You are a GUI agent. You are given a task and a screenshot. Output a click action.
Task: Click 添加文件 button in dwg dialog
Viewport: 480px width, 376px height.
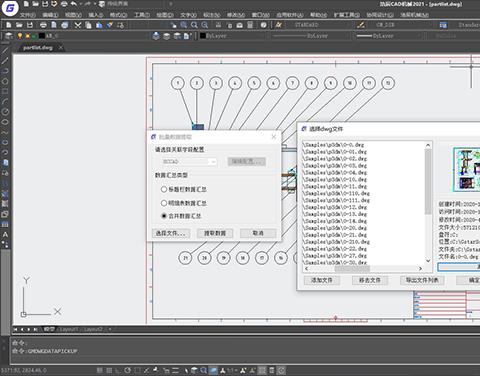(322, 280)
